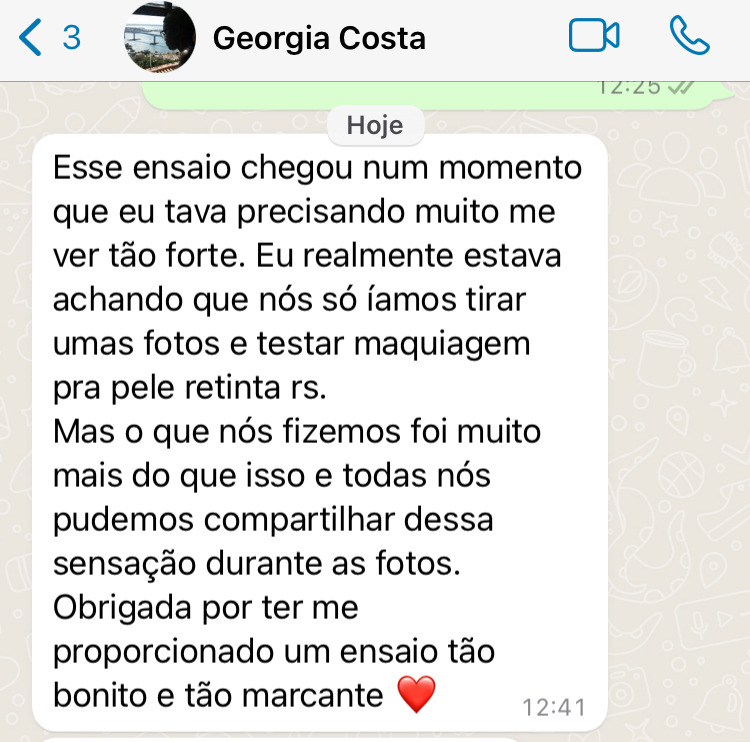Image resolution: width=750 pixels, height=742 pixels.
Task: Open contact info via Georgia Costa name
Action: [x=319, y=38]
